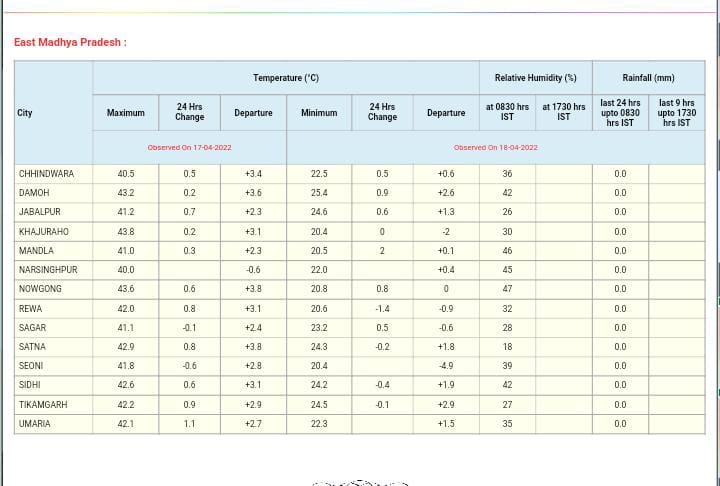Click the East Madhya Pradesh heading
The height and width of the screenshot is (486, 720).
point(70,42)
